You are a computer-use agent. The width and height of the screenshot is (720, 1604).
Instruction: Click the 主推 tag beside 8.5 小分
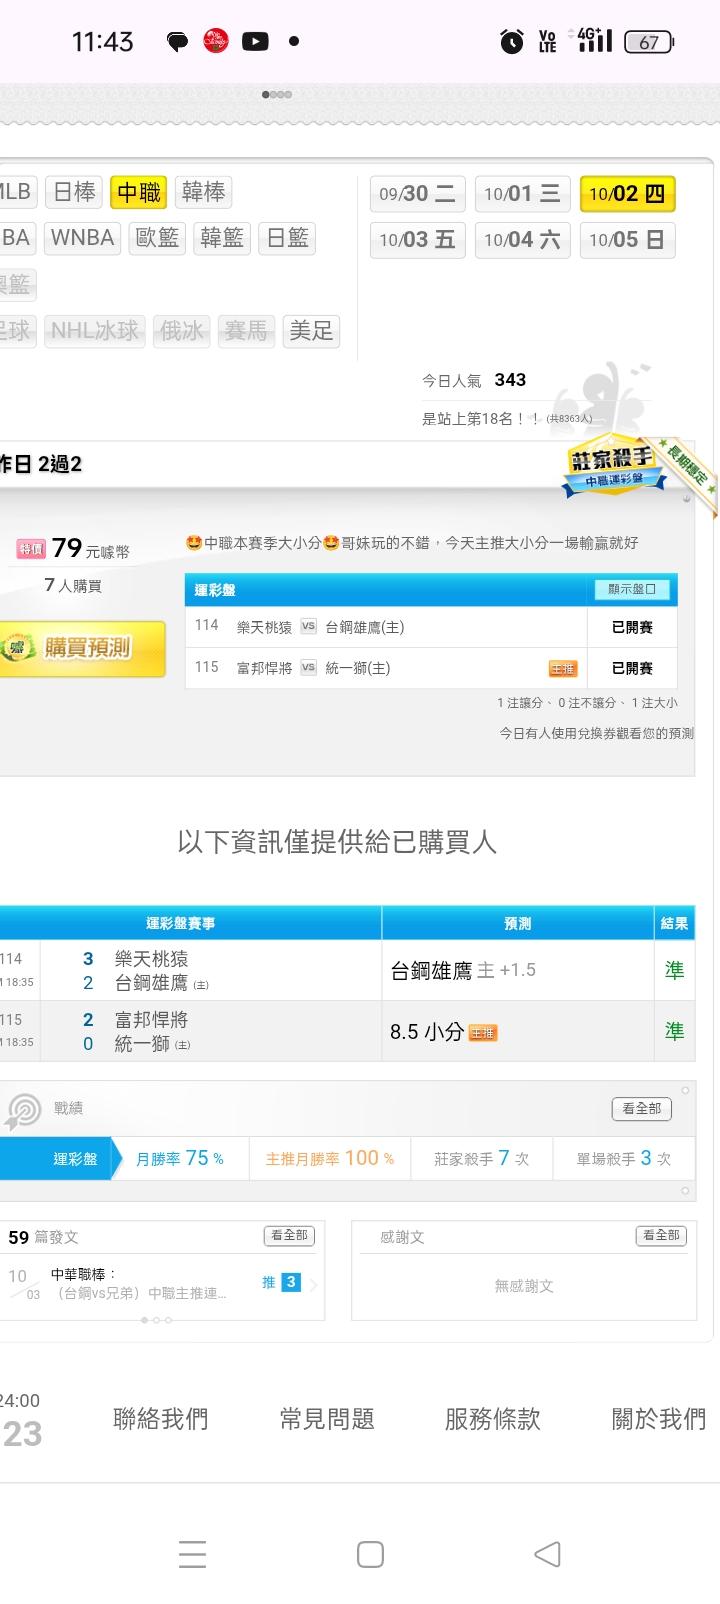(483, 1033)
